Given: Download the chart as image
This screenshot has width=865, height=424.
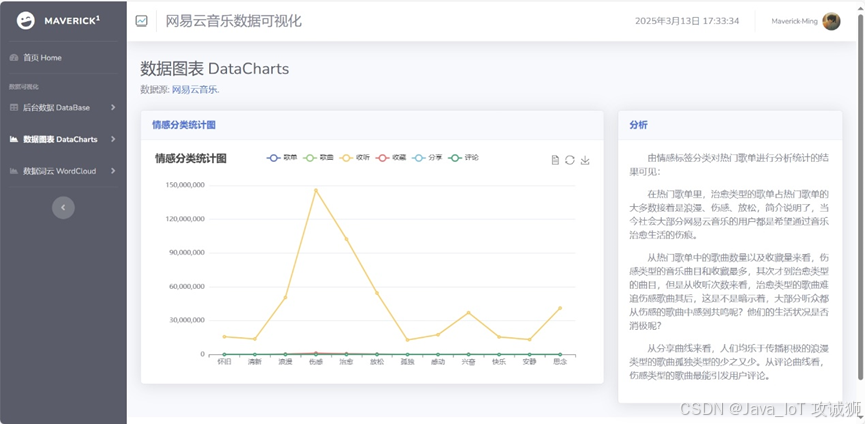Looking at the screenshot, I should (x=585, y=160).
